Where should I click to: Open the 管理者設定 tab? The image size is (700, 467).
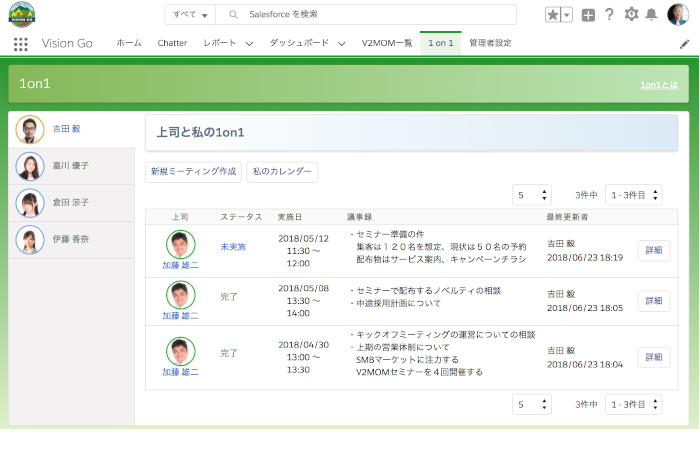pos(490,43)
